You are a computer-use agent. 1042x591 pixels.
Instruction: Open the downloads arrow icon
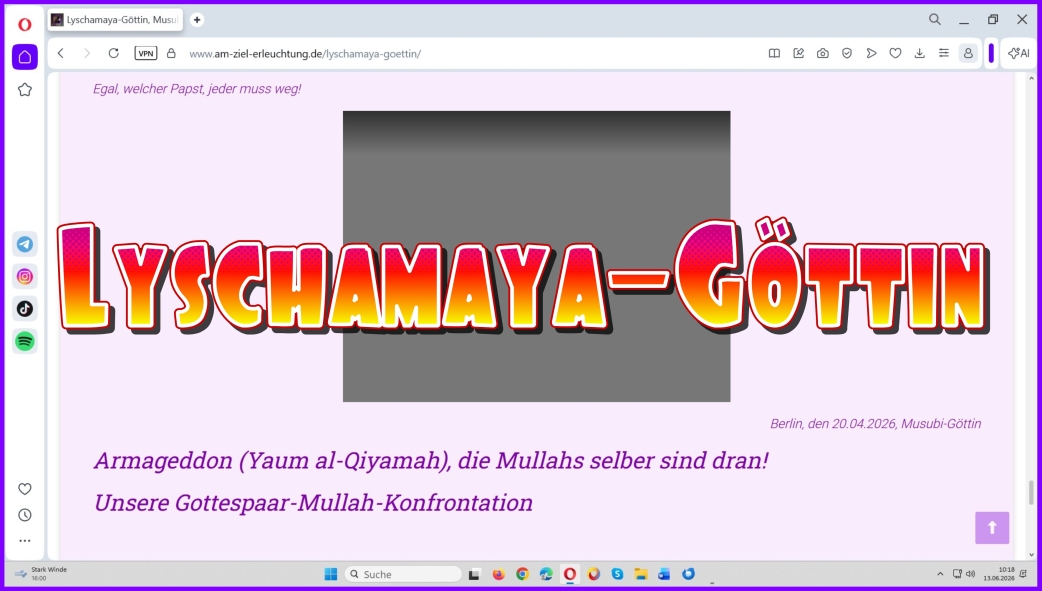pyautogui.click(x=920, y=54)
